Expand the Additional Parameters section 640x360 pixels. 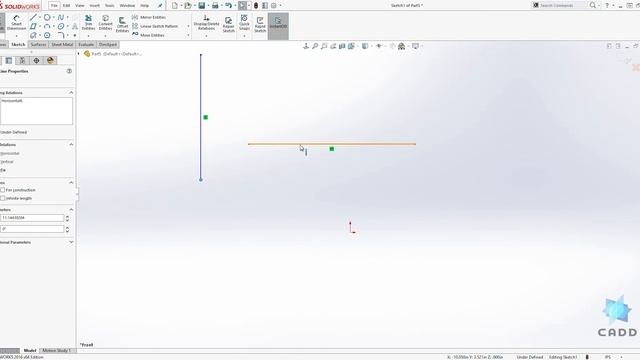[71, 242]
